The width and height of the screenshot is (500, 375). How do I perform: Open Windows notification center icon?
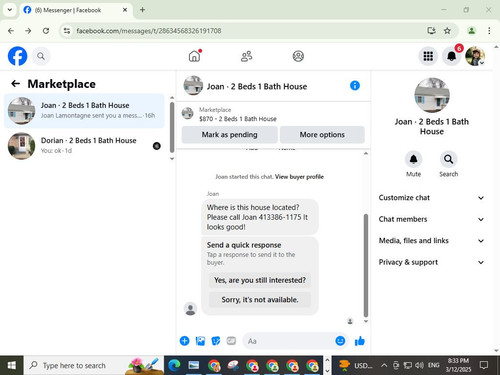click(x=483, y=365)
